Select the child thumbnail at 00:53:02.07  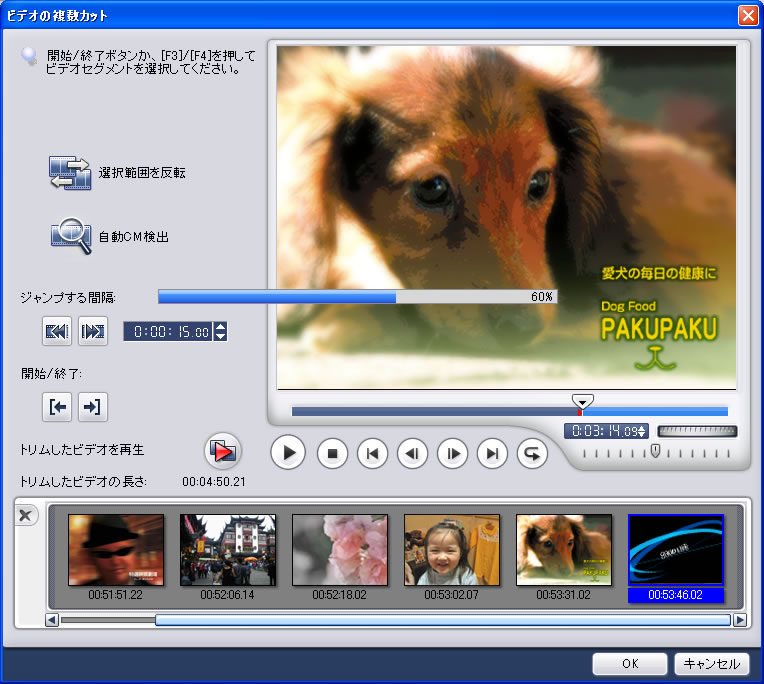coord(452,550)
